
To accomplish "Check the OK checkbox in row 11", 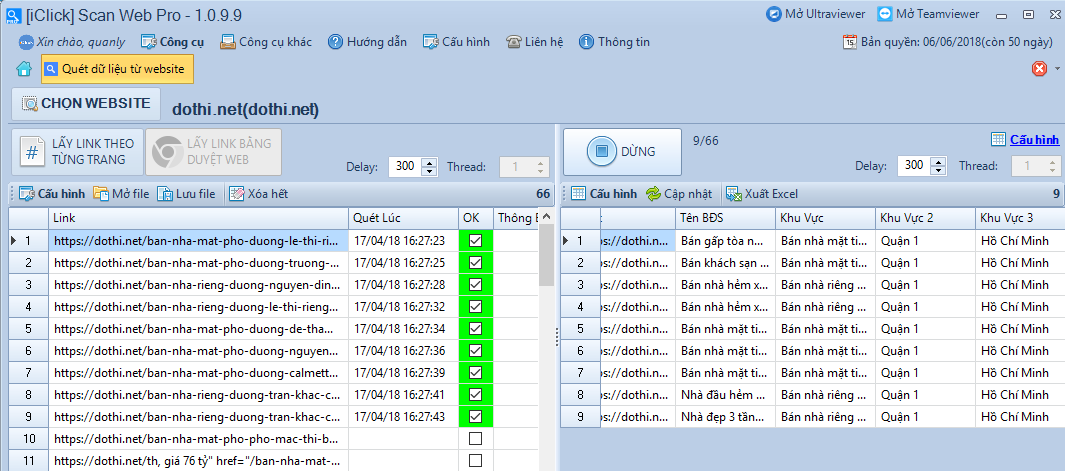I will click(475, 461).
